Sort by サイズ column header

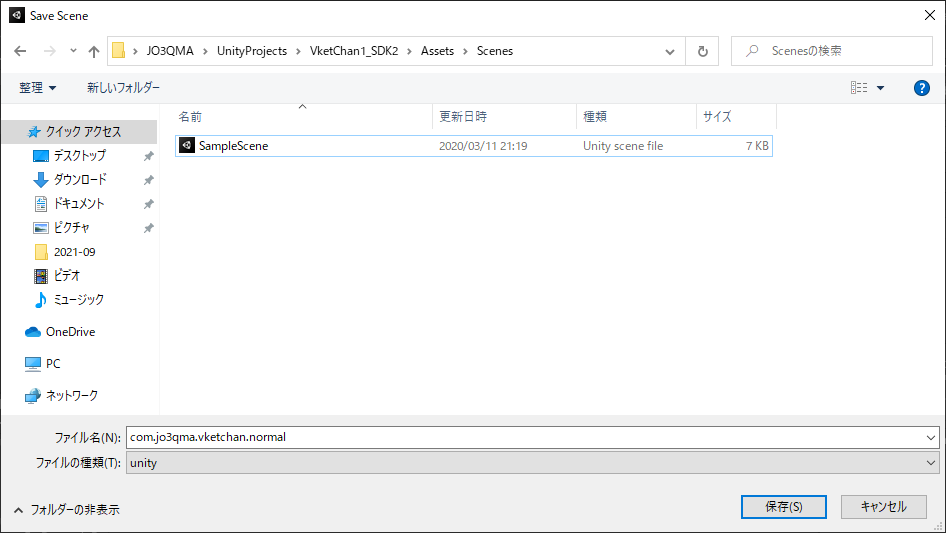click(x=717, y=116)
